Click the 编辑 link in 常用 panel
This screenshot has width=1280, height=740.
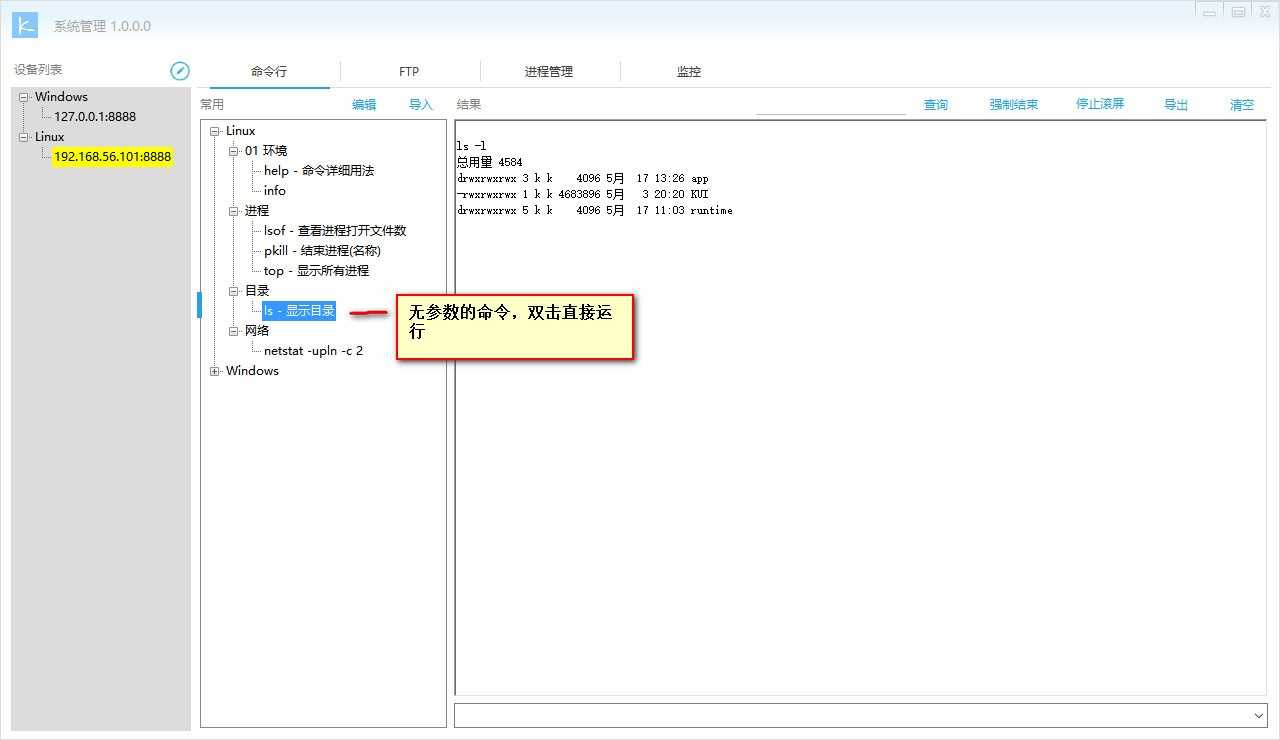364,104
